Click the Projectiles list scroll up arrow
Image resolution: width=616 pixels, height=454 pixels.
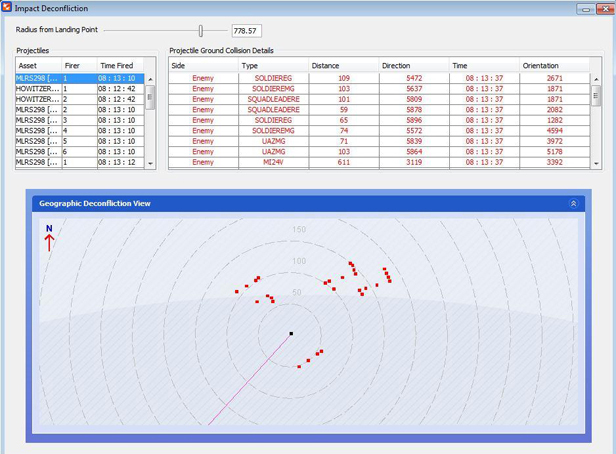click(150, 79)
